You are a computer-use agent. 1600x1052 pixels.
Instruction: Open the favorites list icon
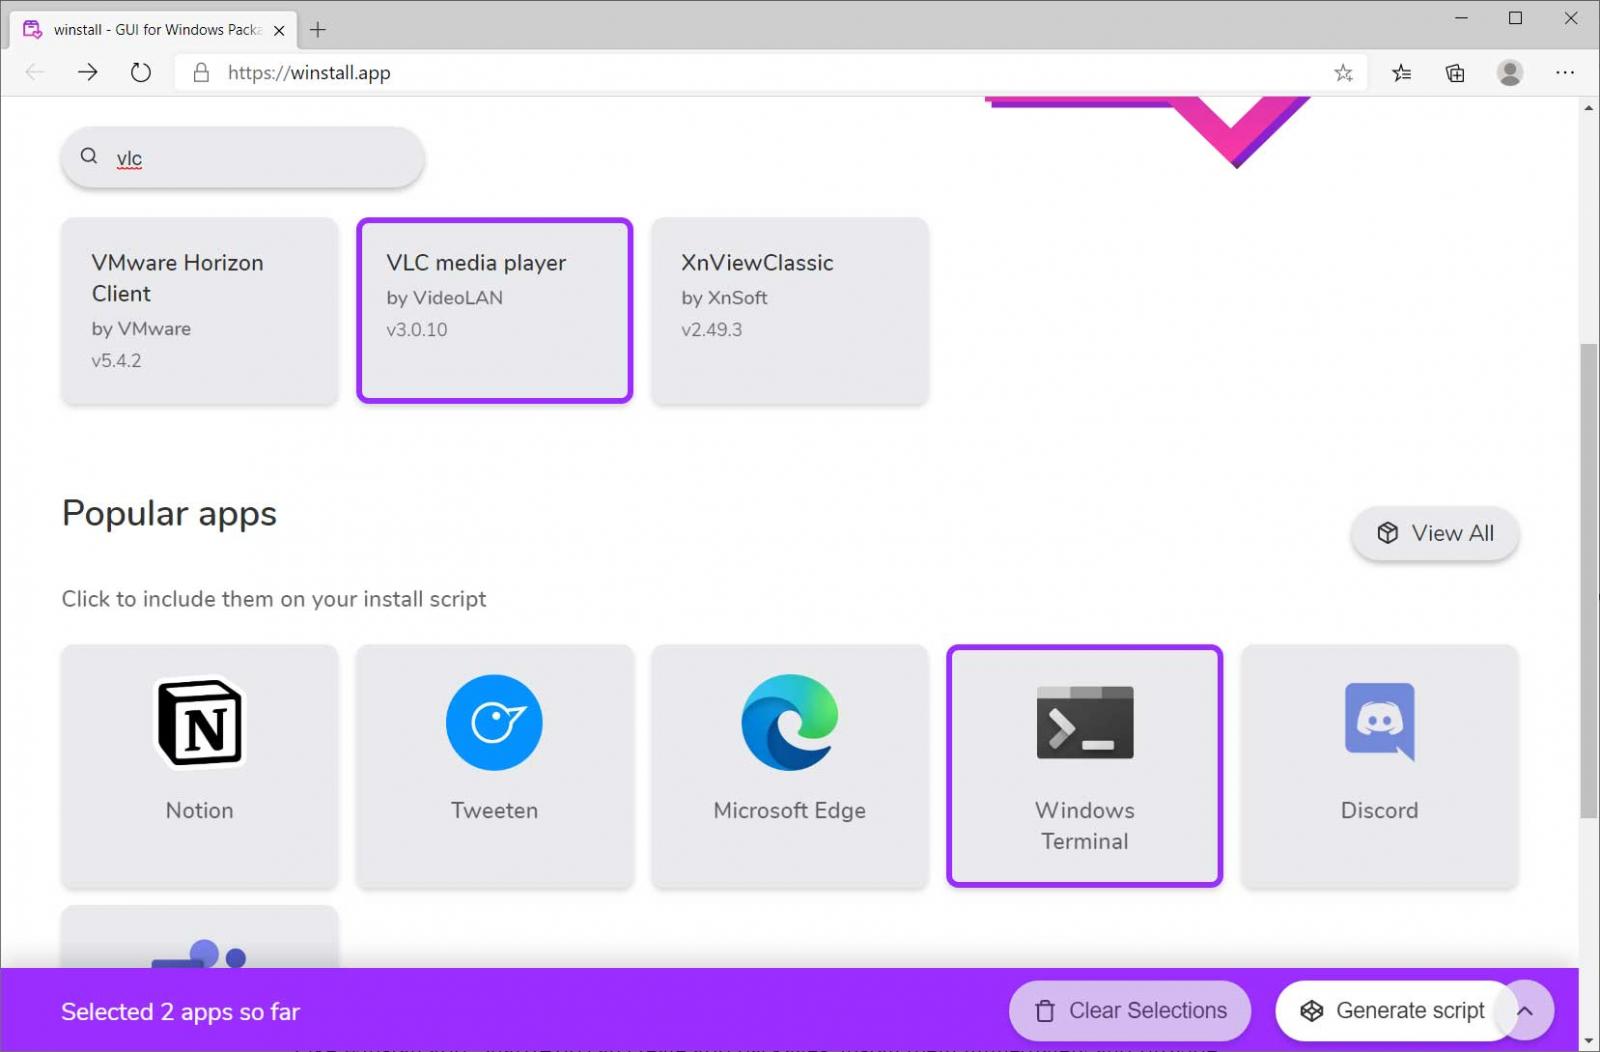coord(1401,73)
